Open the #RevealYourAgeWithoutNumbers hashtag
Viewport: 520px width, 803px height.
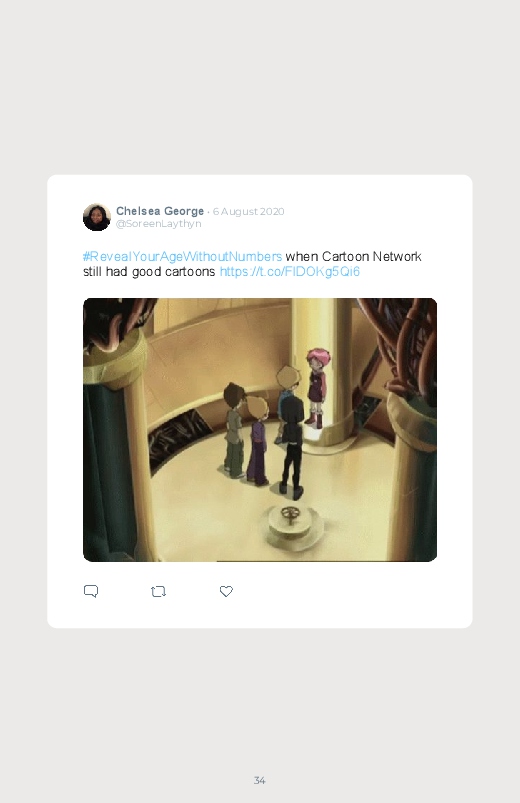click(182, 256)
